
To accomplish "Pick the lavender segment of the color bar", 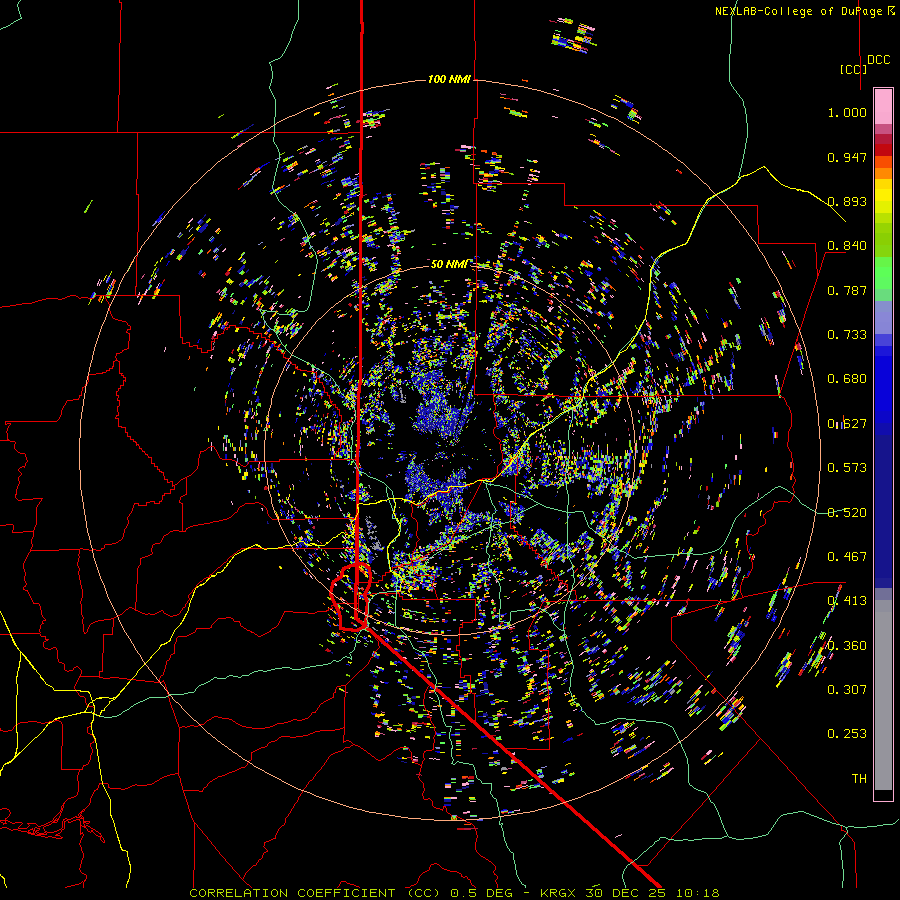I will click(883, 318).
